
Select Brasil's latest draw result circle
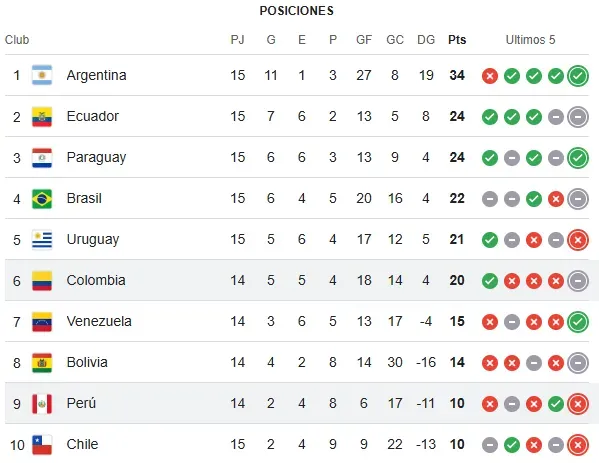coord(578,199)
